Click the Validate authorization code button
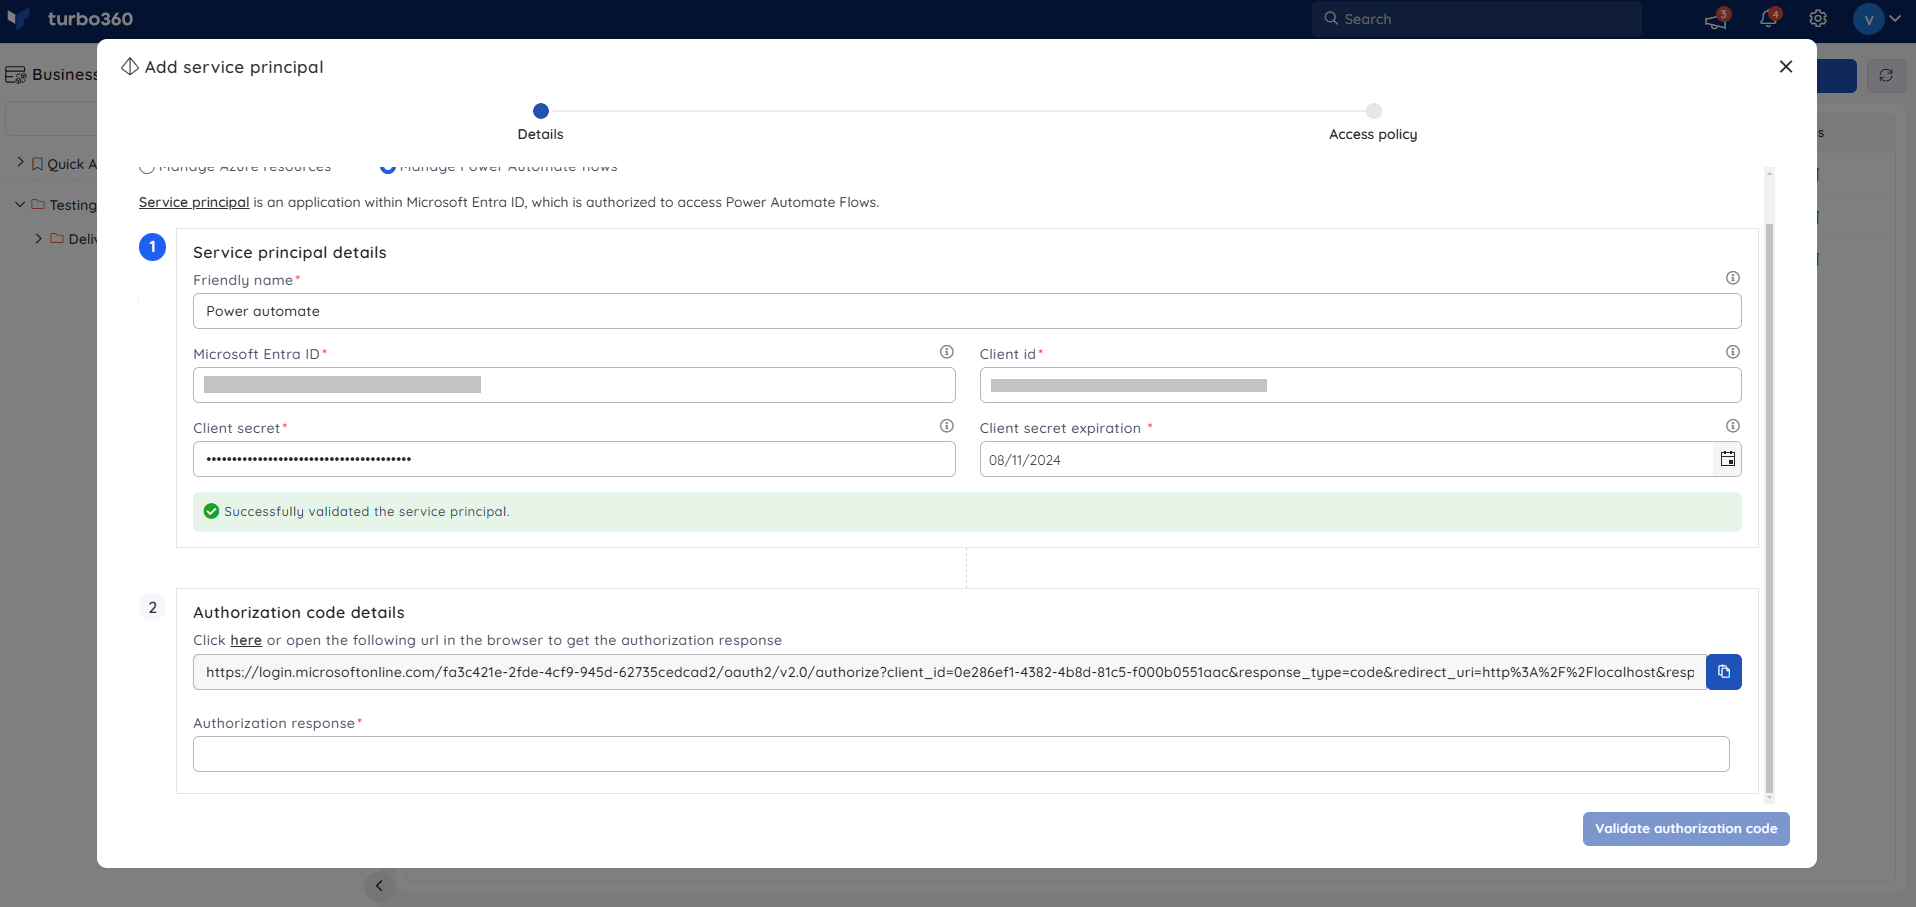 coord(1686,829)
